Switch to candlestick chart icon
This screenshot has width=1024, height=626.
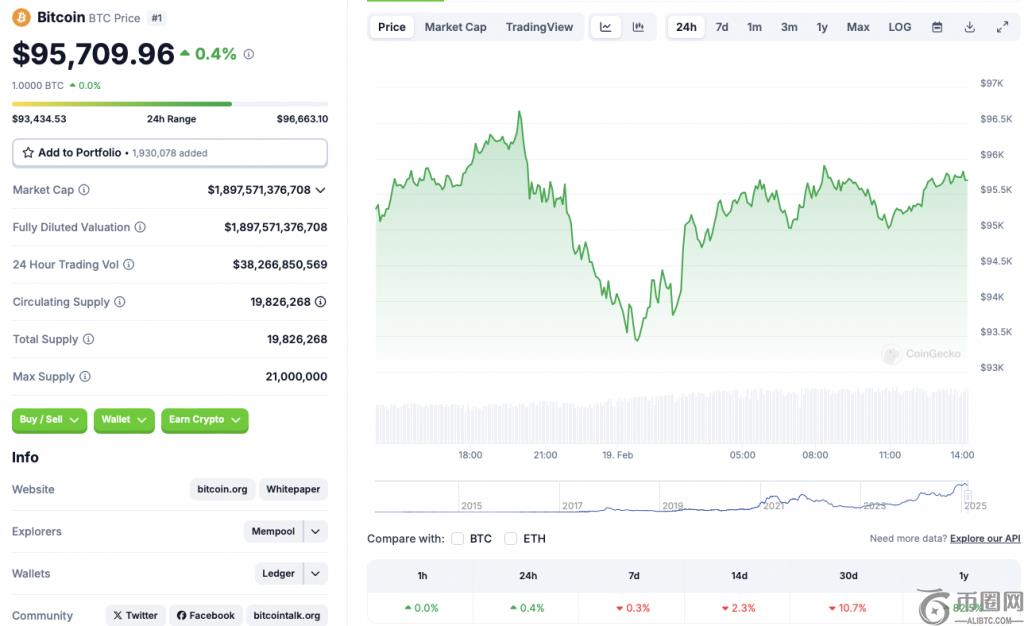pos(638,27)
